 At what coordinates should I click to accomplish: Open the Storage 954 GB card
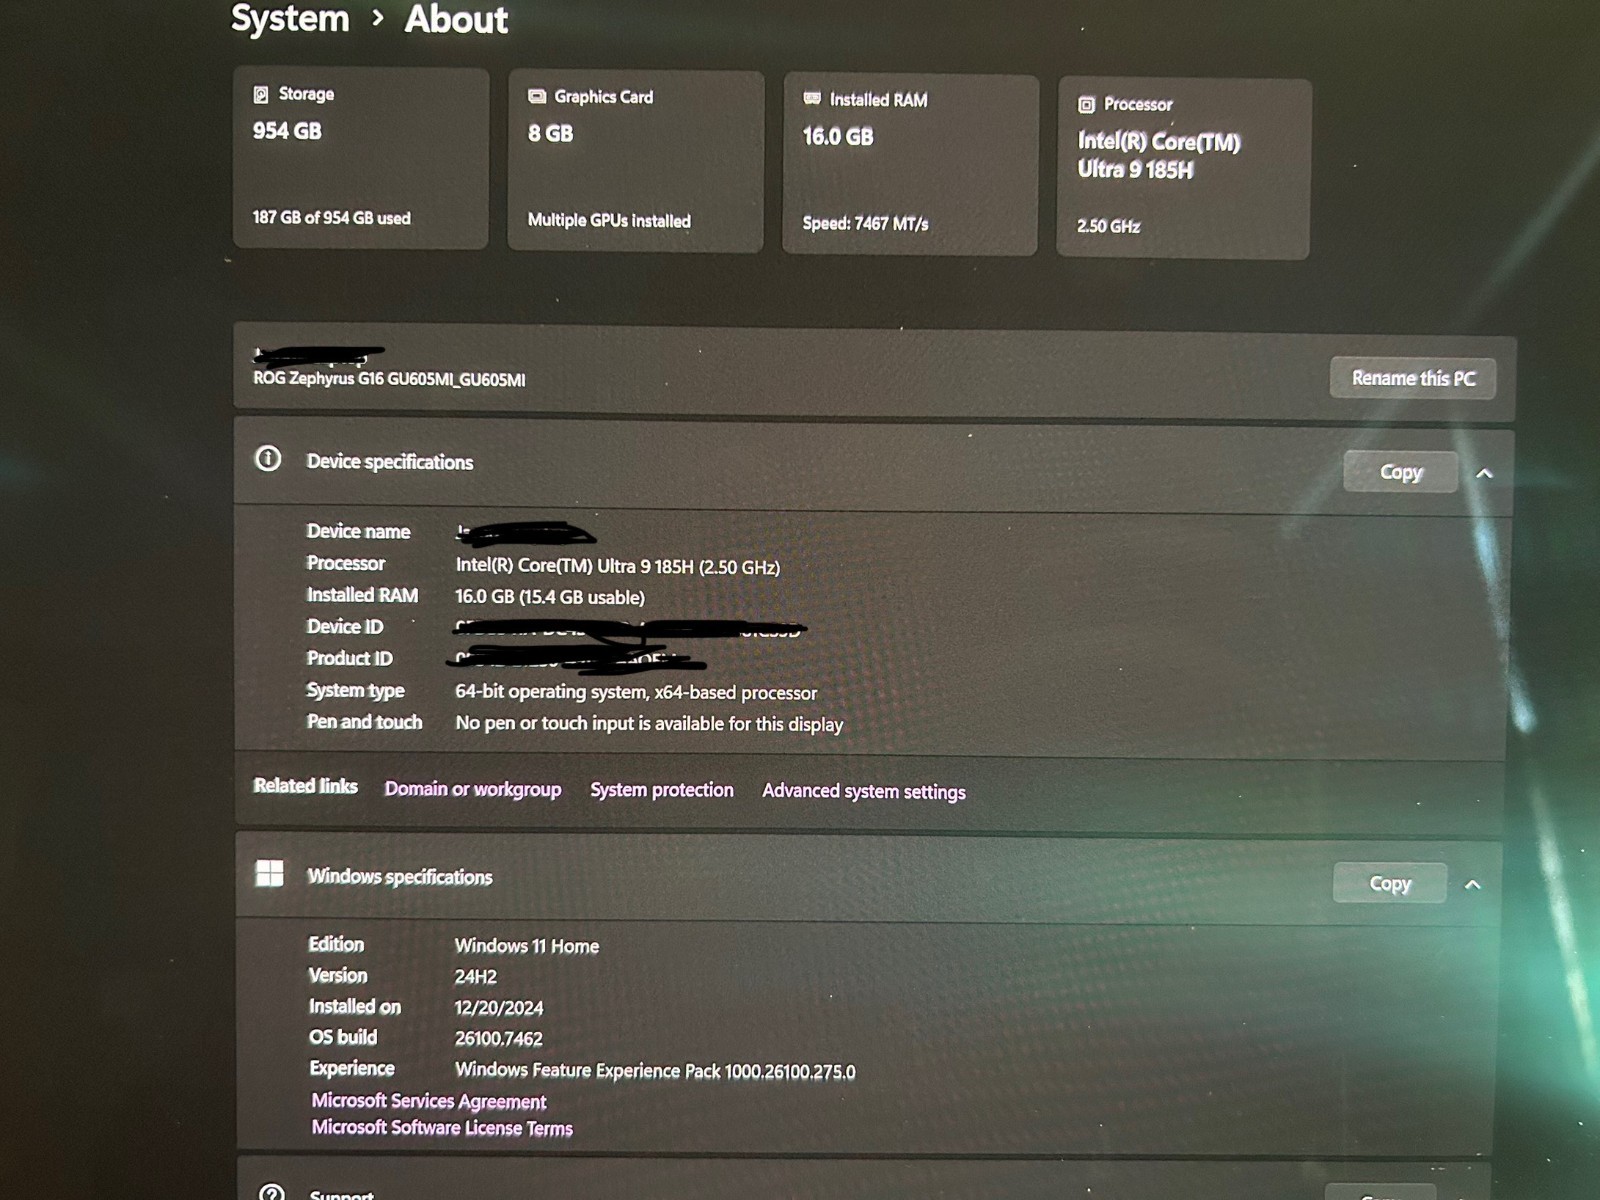(x=361, y=158)
